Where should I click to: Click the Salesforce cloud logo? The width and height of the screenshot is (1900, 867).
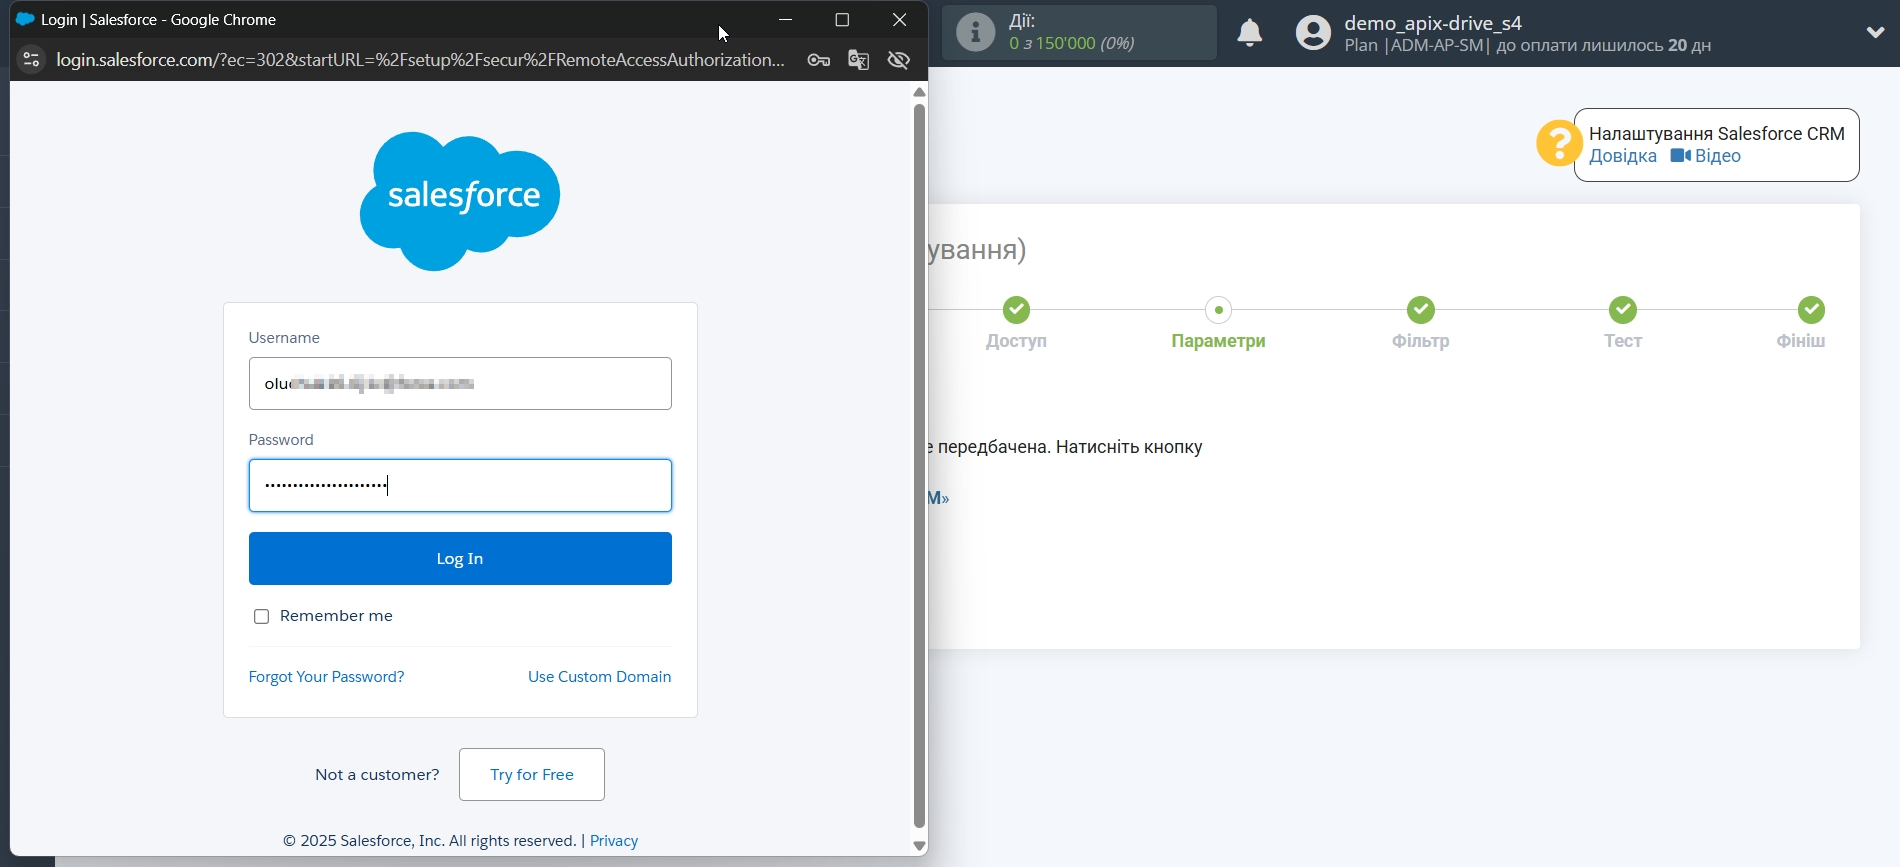click(x=460, y=201)
